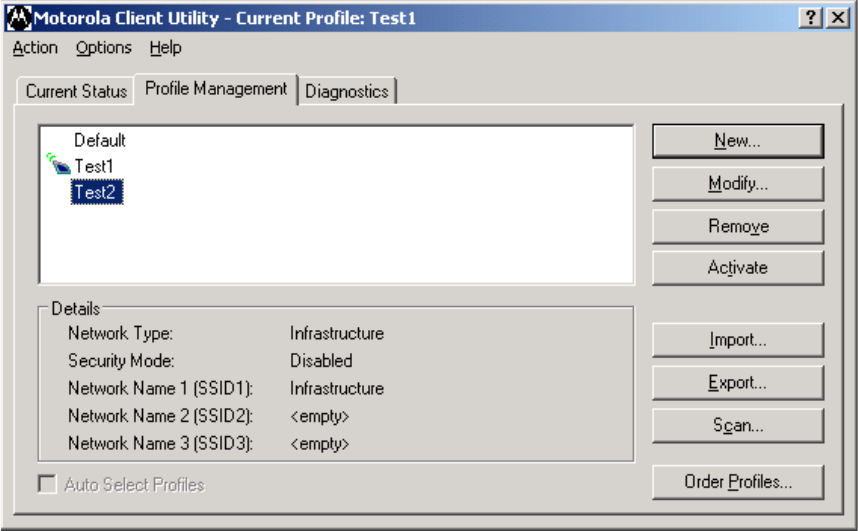Click the <empty> value for SSID2
Viewport: 858px width, 531px height.
[320, 417]
